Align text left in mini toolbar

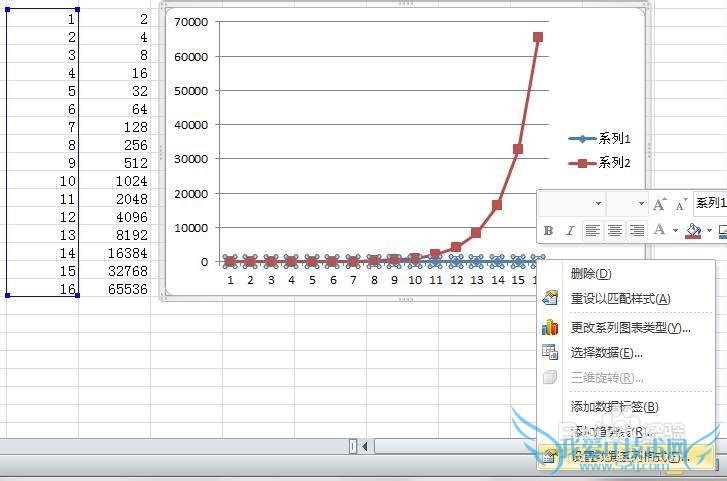click(x=592, y=231)
